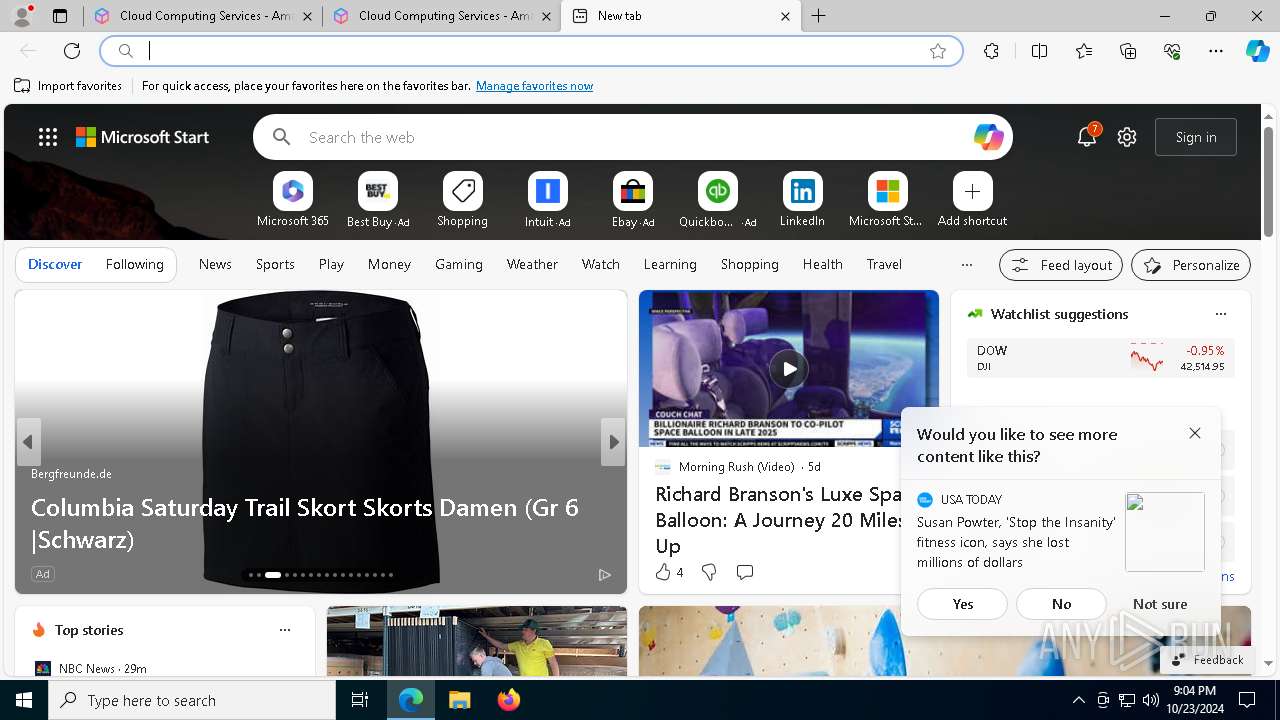Show the previous carousel slide
Viewport: 1280px width, 720px height.
(28, 441)
